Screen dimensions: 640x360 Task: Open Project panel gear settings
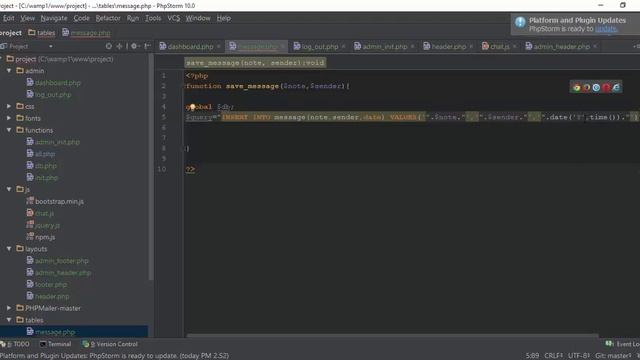134,47
